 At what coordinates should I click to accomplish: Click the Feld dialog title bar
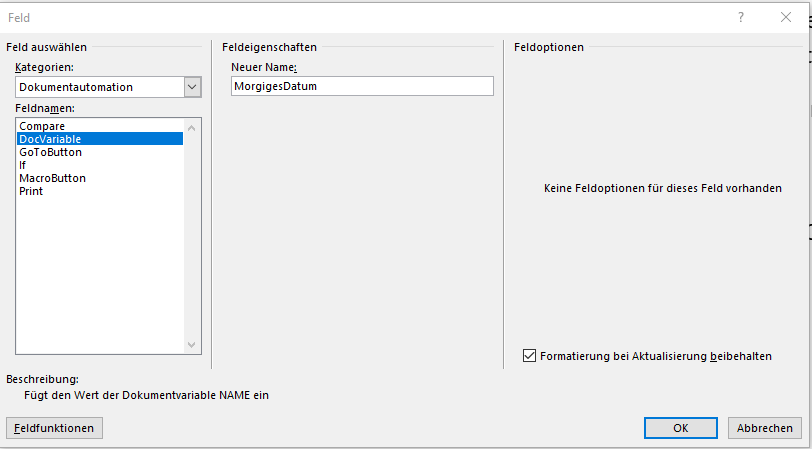350,17
